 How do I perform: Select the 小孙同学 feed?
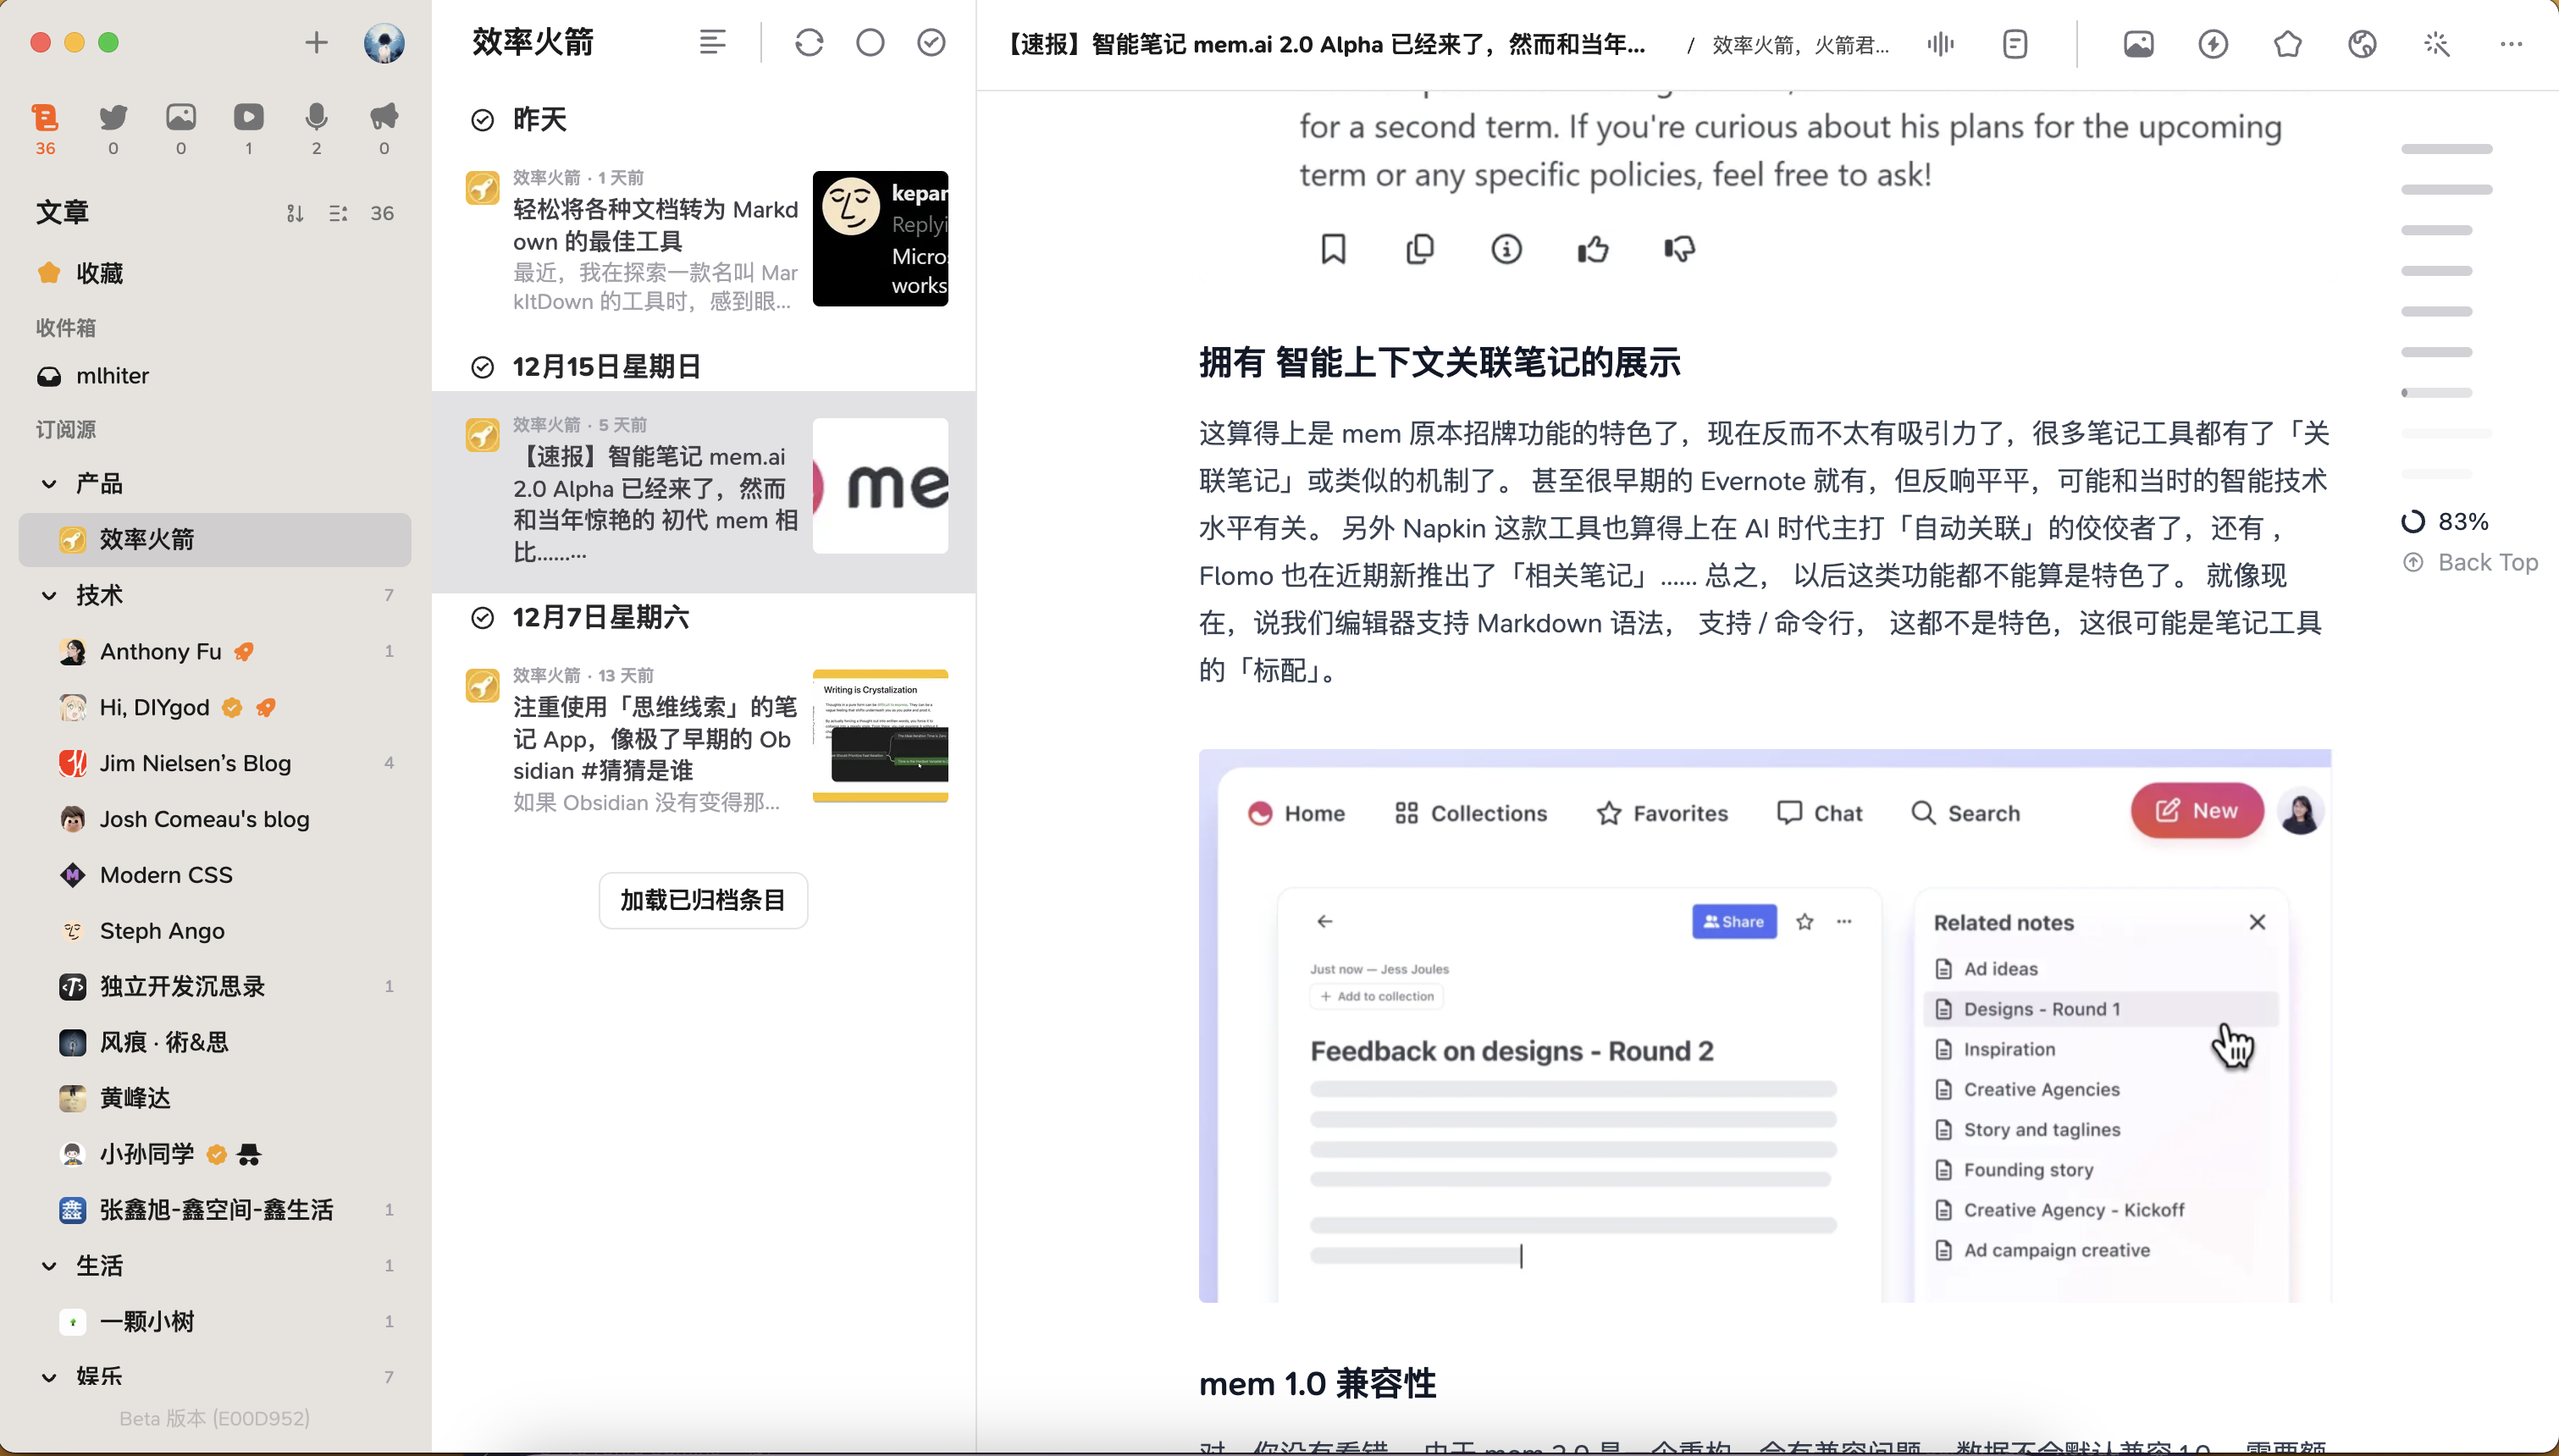[x=215, y=1154]
